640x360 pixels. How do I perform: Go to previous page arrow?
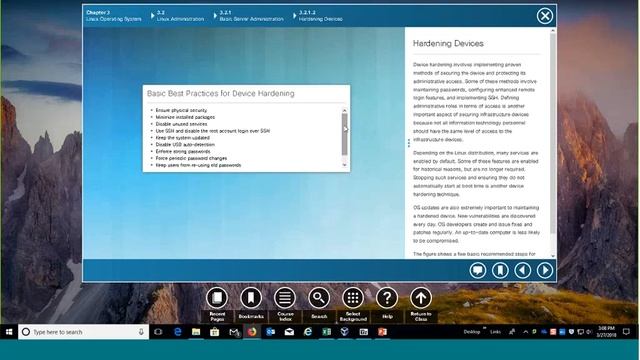point(522,270)
